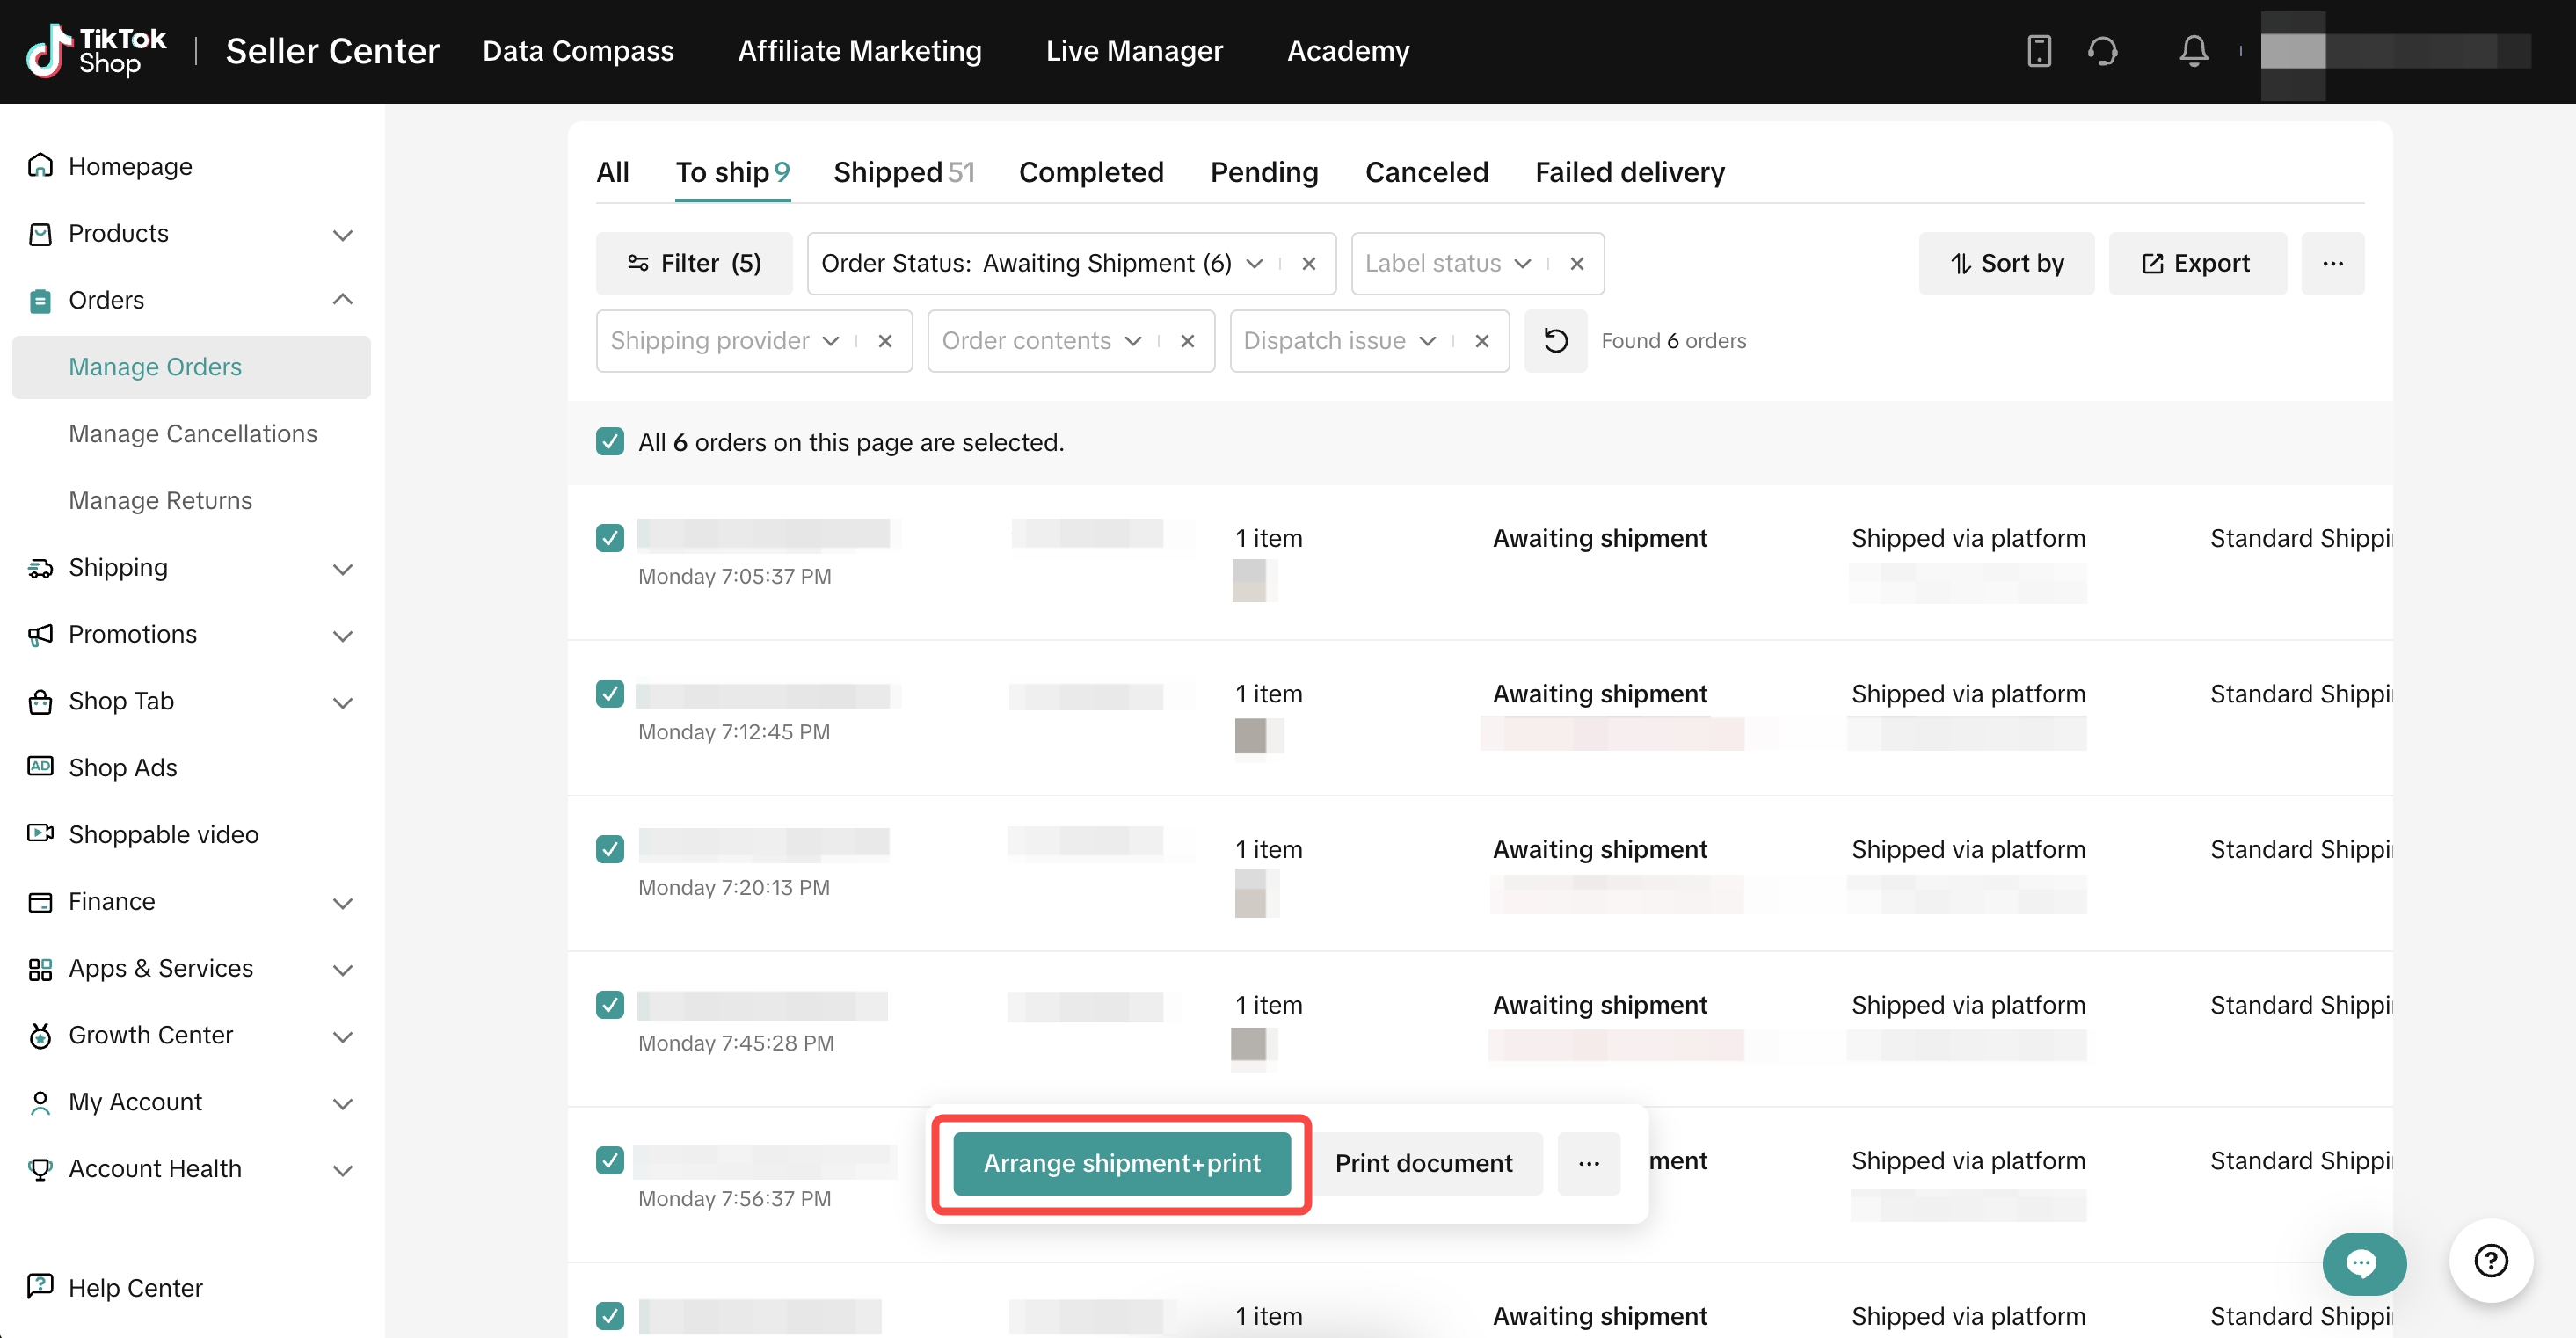The image size is (2576, 1338).
Task: Click Arrange shipment+print button
Action: 1121,1163
